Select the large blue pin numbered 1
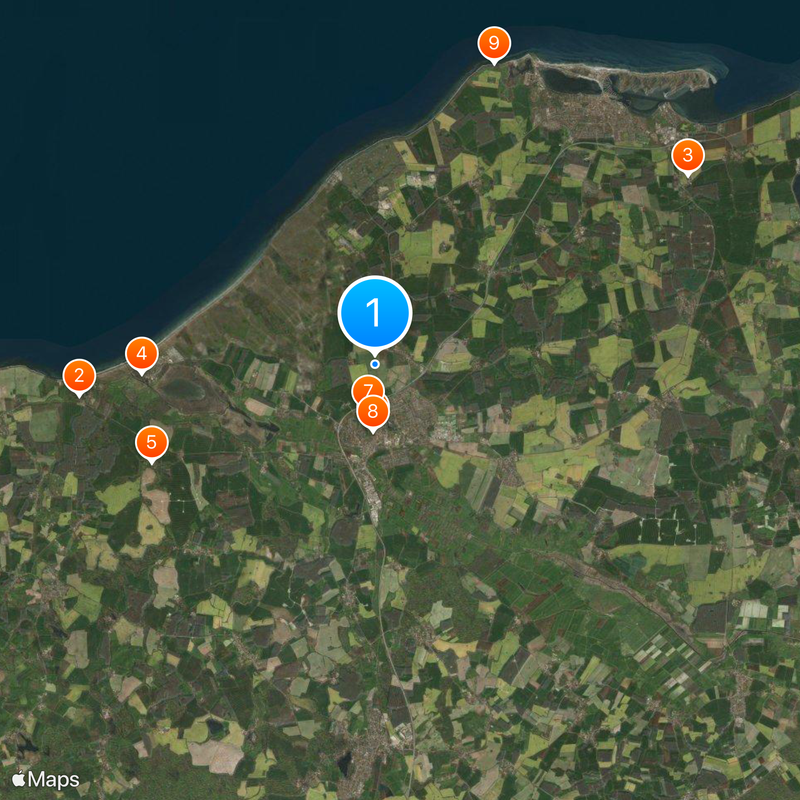This screenshot has height=800, width=800. pyautogui.click(x=374, y=313)
